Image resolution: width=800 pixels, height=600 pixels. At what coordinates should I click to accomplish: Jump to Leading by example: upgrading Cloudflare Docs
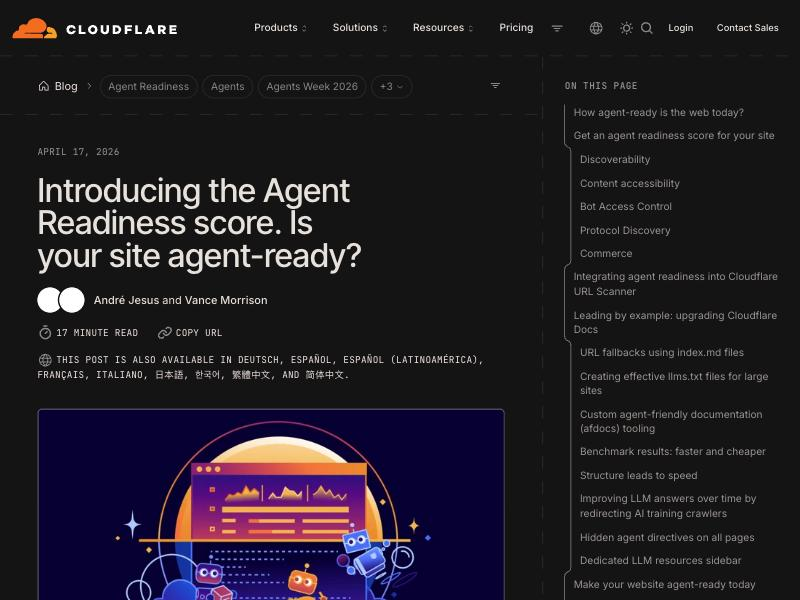[675, 322]
